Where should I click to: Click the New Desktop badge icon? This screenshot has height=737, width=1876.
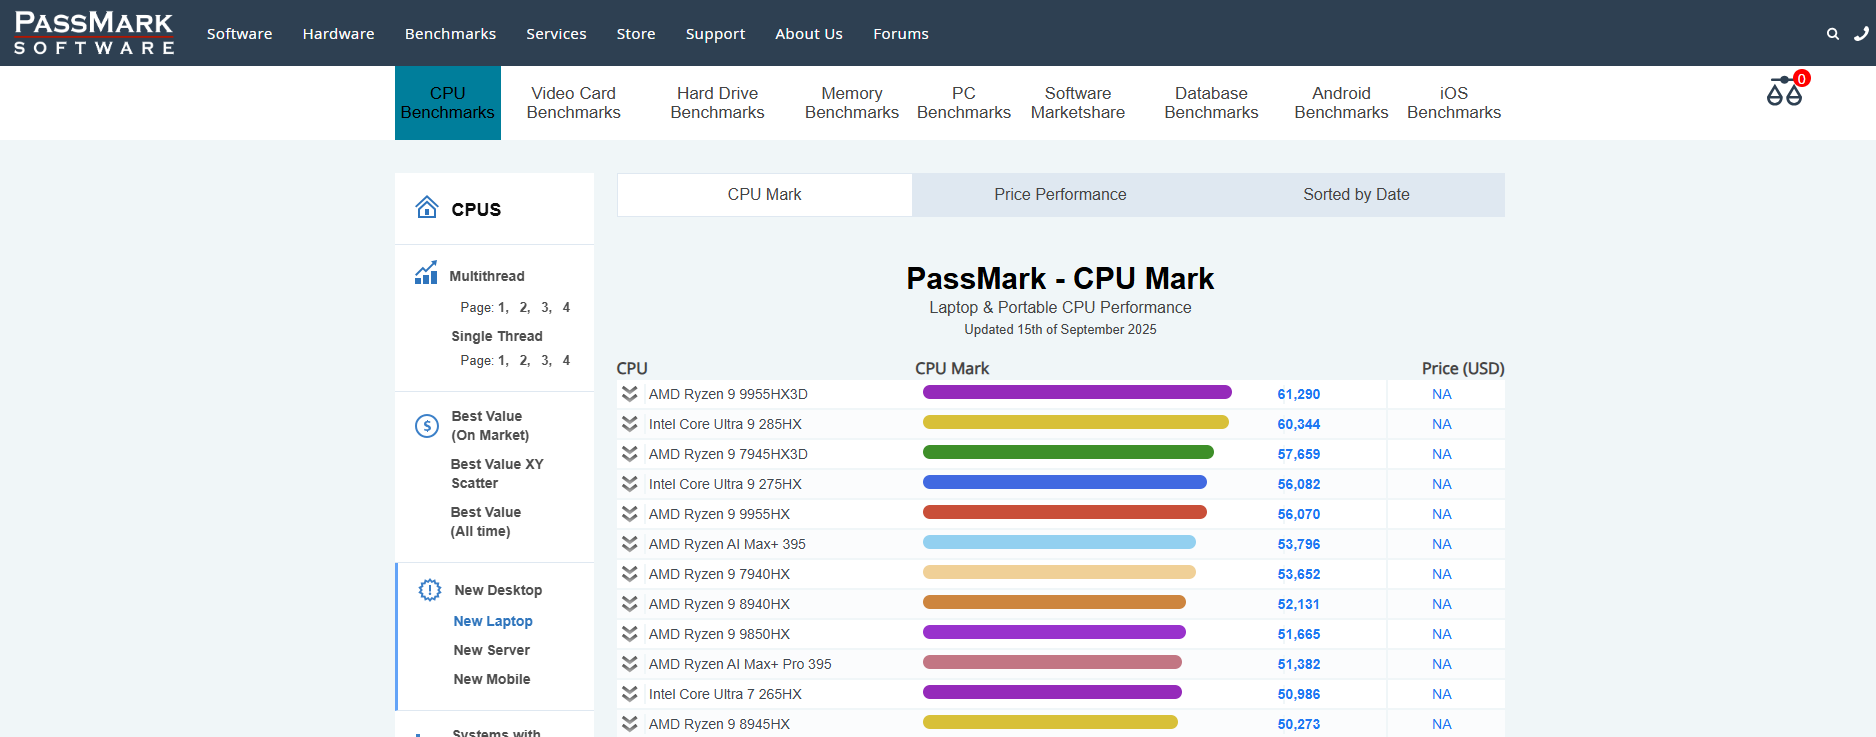[x=430, y=590]
